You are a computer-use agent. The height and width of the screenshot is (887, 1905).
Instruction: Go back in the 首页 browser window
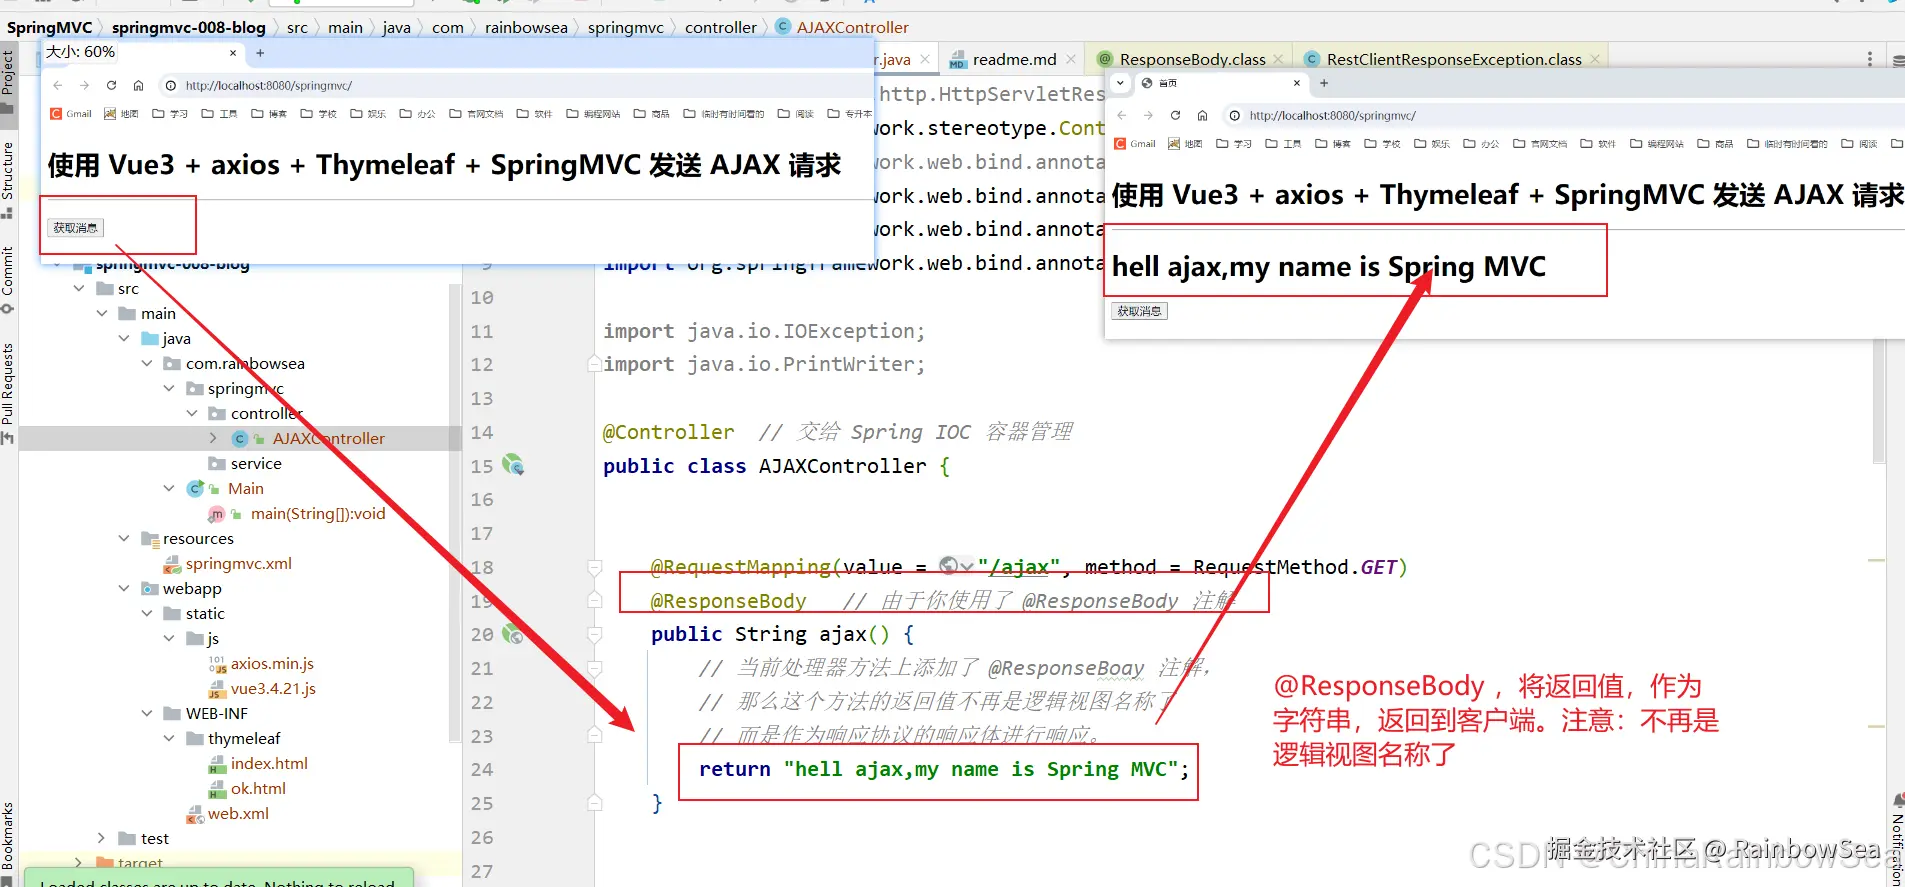pos(1122,115)
